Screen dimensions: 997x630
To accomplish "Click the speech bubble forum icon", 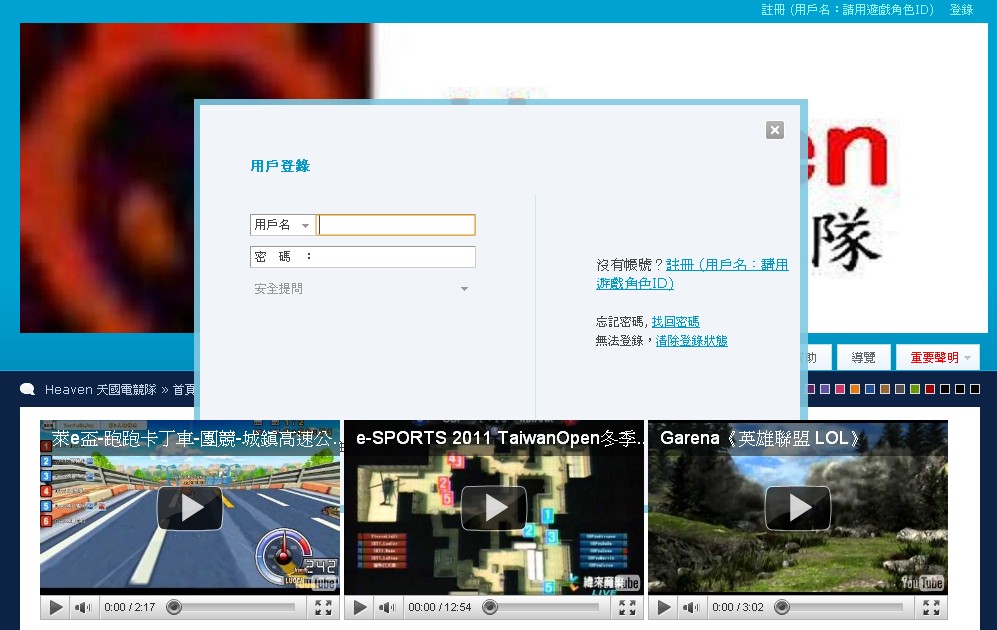I will 27,389.
